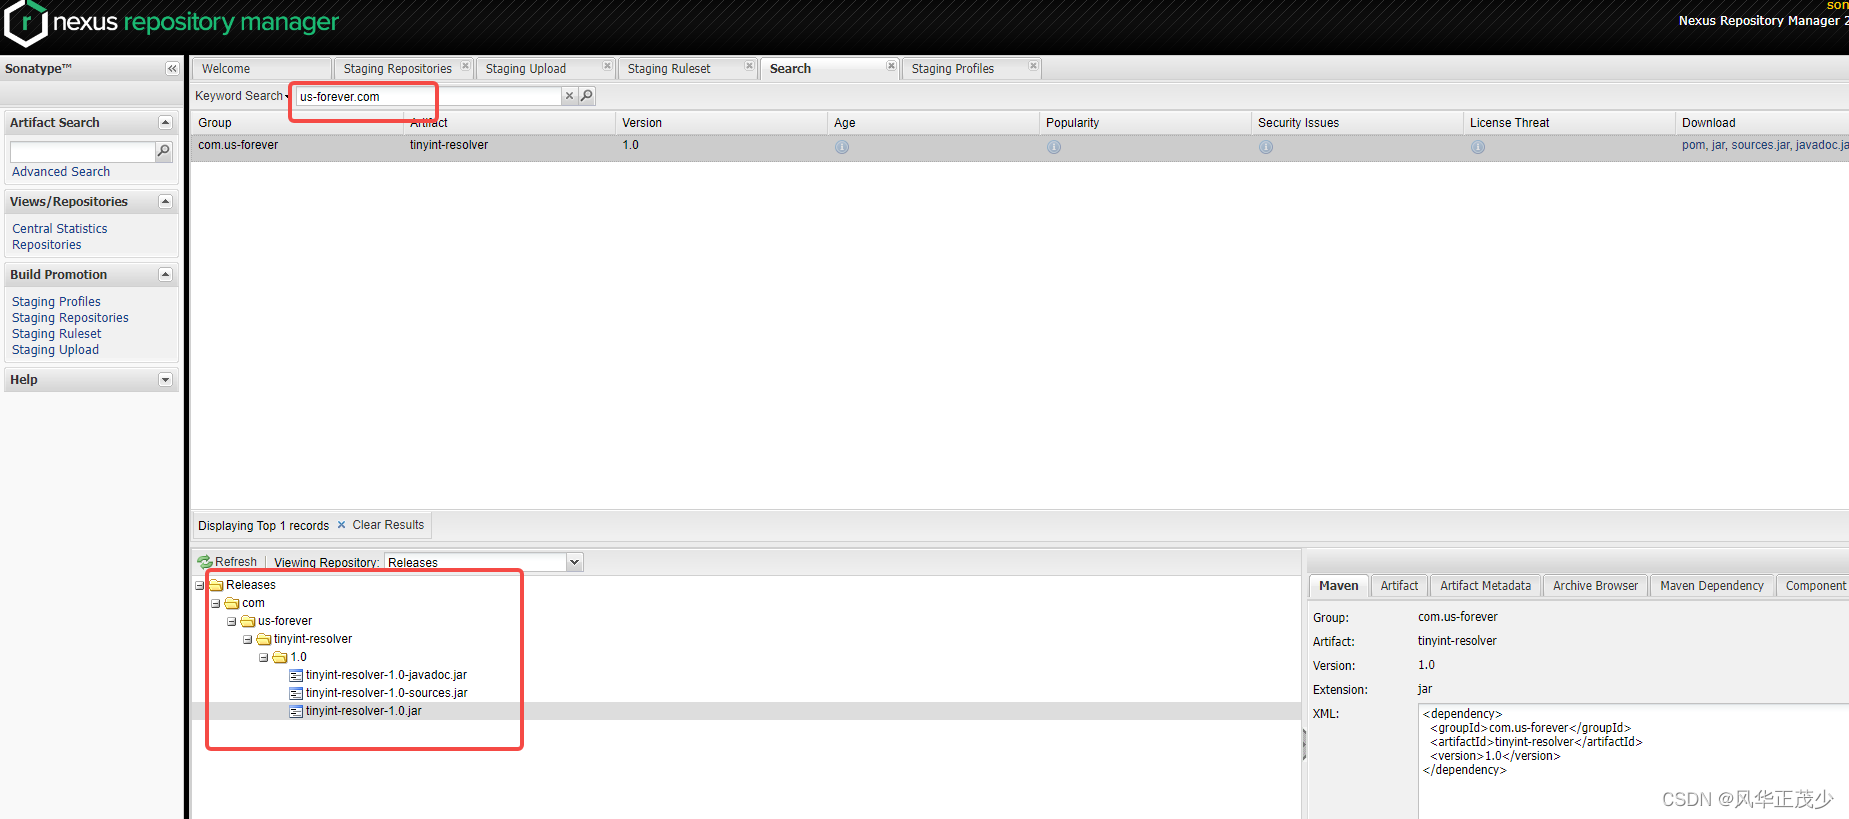Select the com folder icon
Image resolution: width=1849 pixels, height=819 pixels.
tap(232, 603)
